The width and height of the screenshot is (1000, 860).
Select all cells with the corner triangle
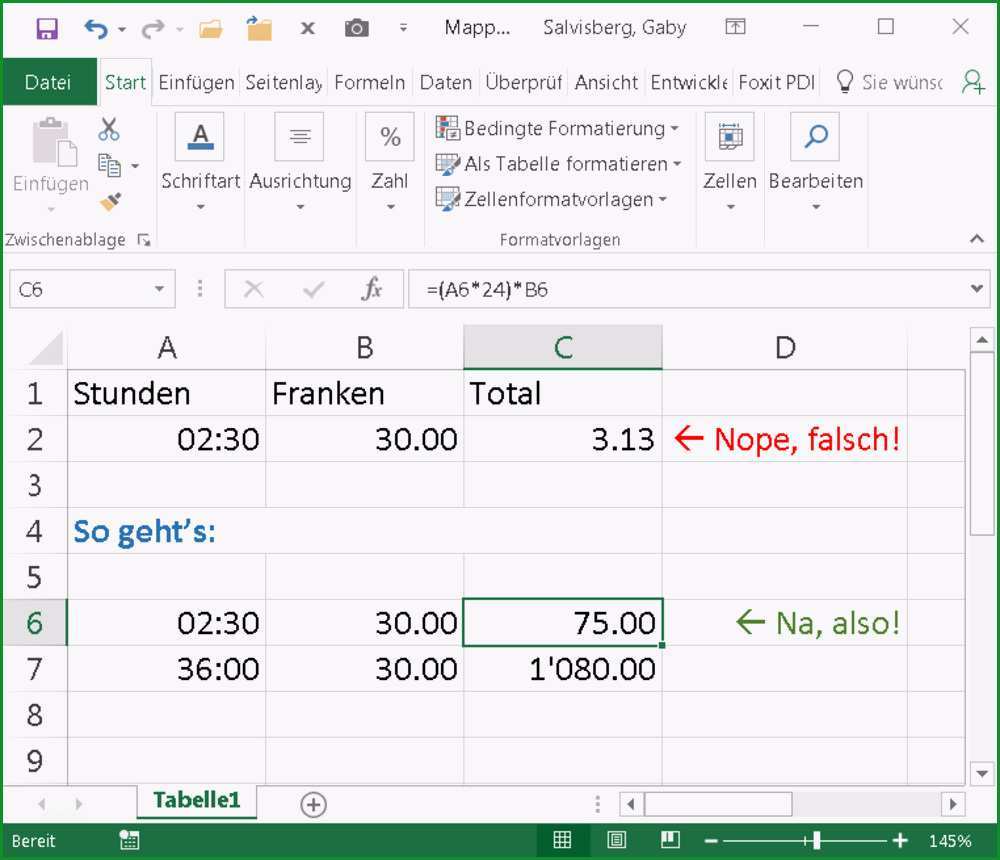tap(46, 348)
